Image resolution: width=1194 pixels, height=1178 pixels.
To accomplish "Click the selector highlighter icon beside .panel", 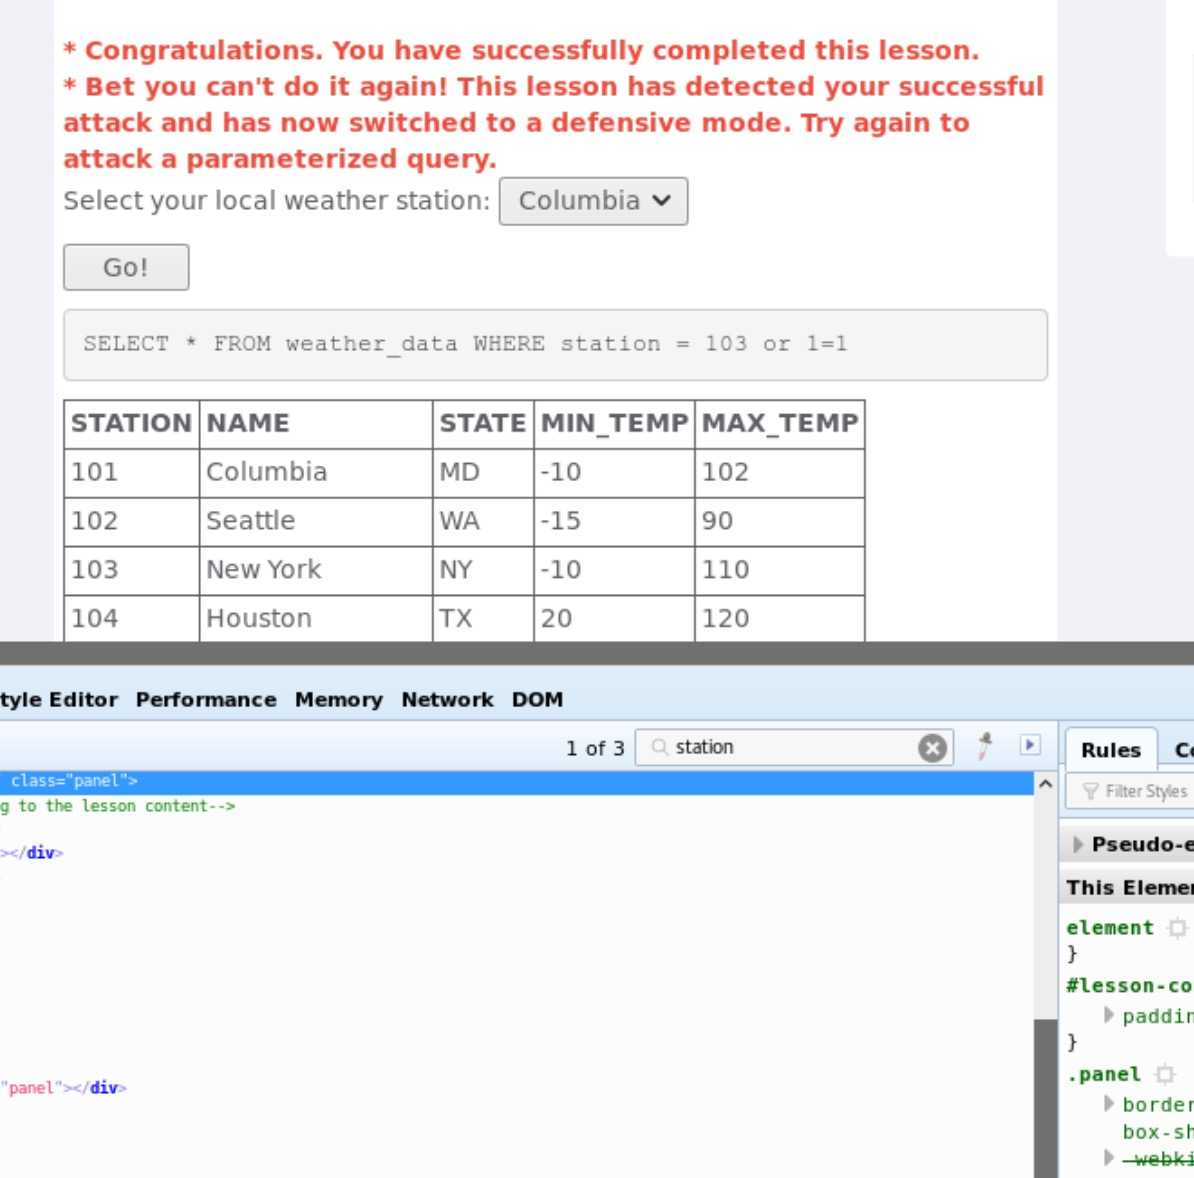I will (x=1164, y=1074).
